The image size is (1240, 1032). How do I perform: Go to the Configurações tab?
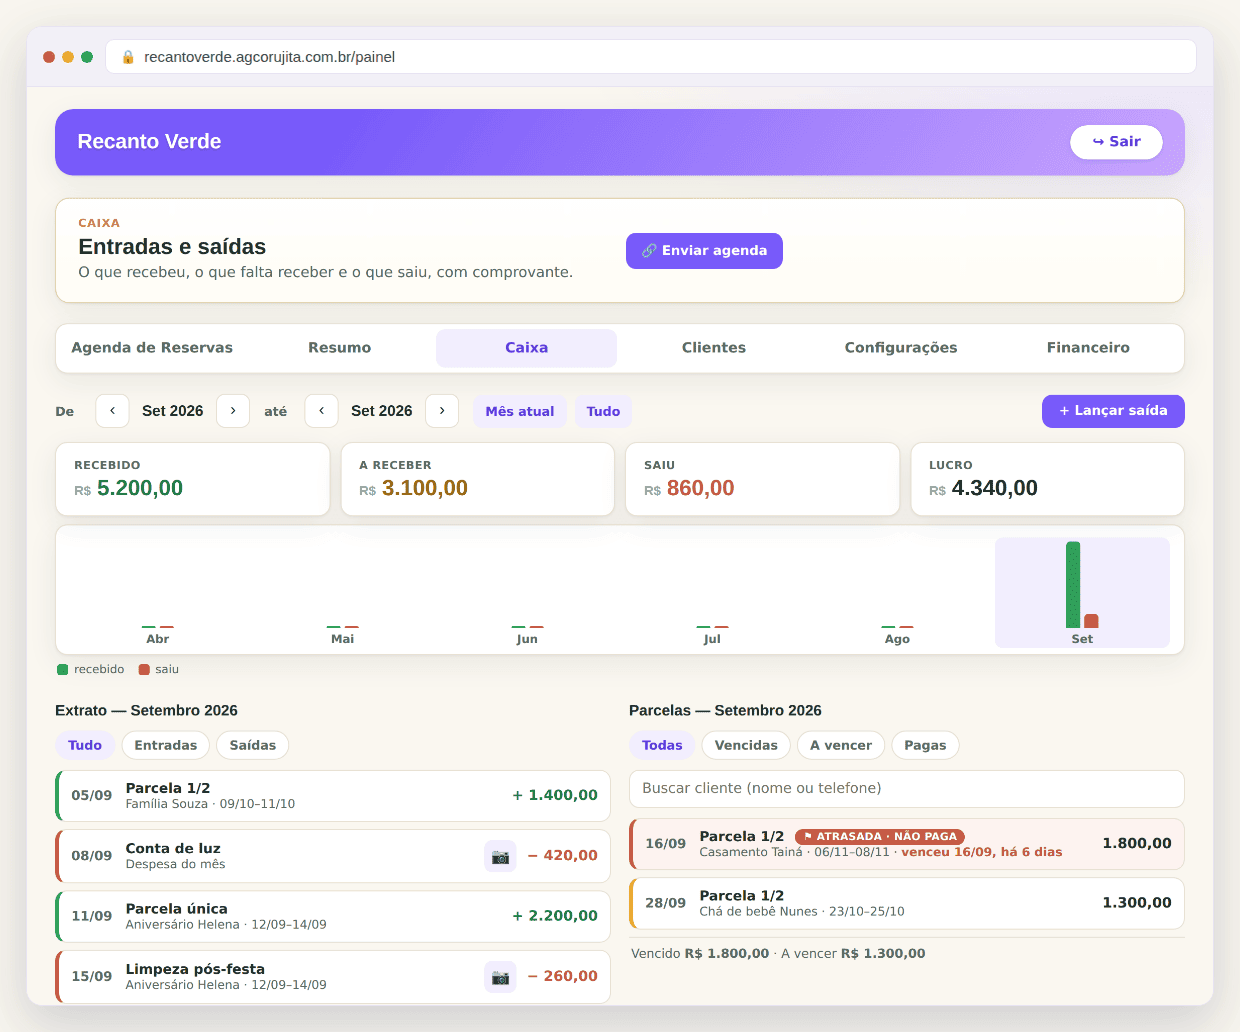click(901, 348)
